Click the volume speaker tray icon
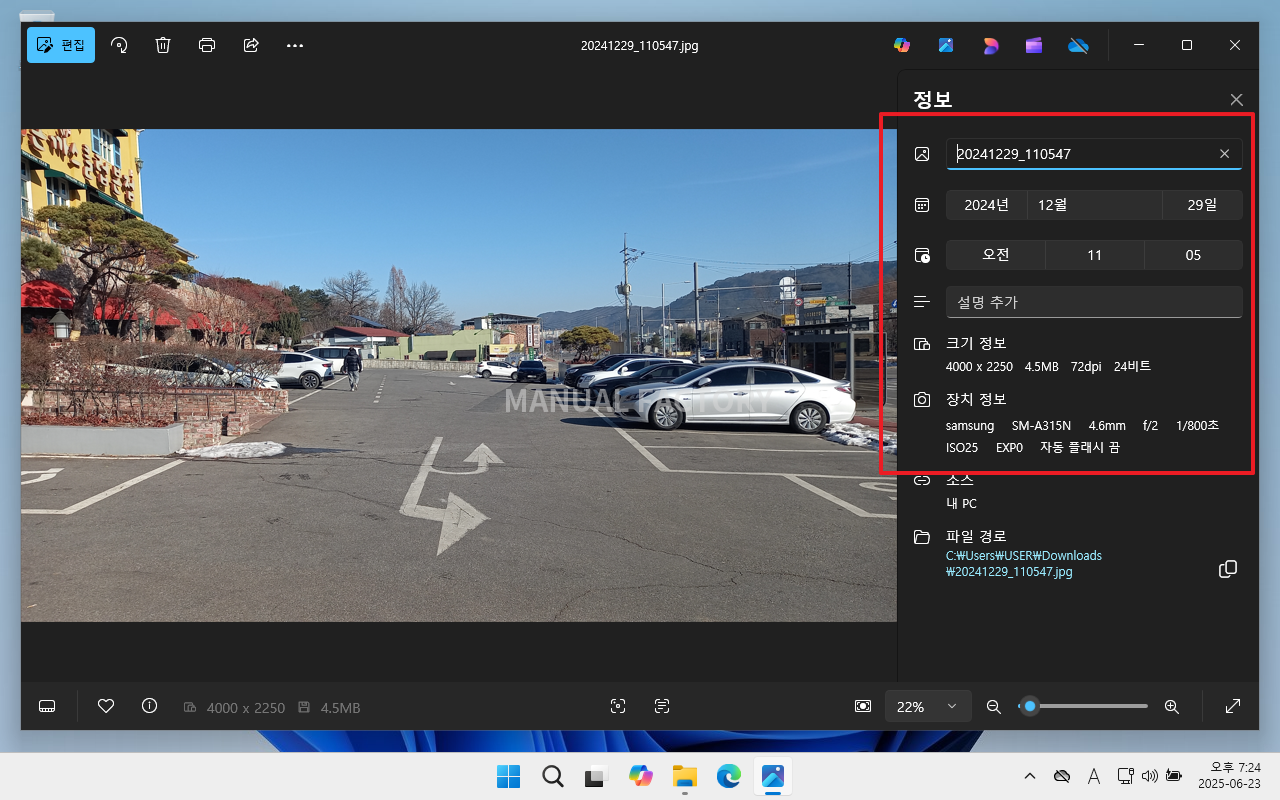Viewport: 1280px width, 800px height. tap(1149, 776)
